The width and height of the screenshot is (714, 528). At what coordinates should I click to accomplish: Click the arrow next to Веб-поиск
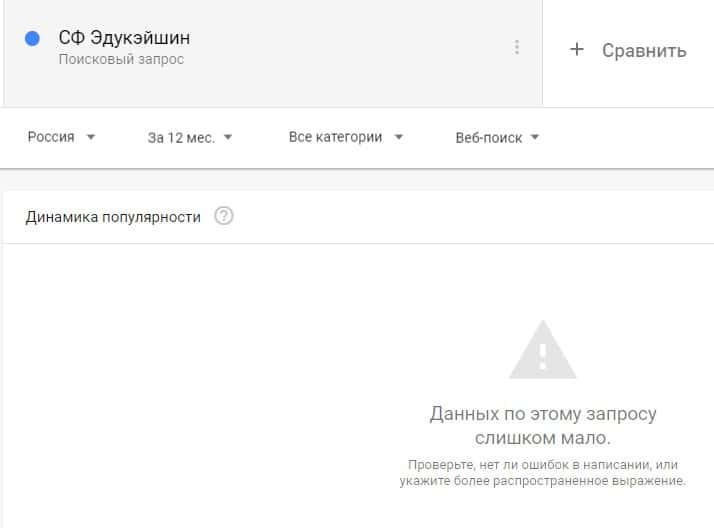pyautogui.click(x=535, y=137)
